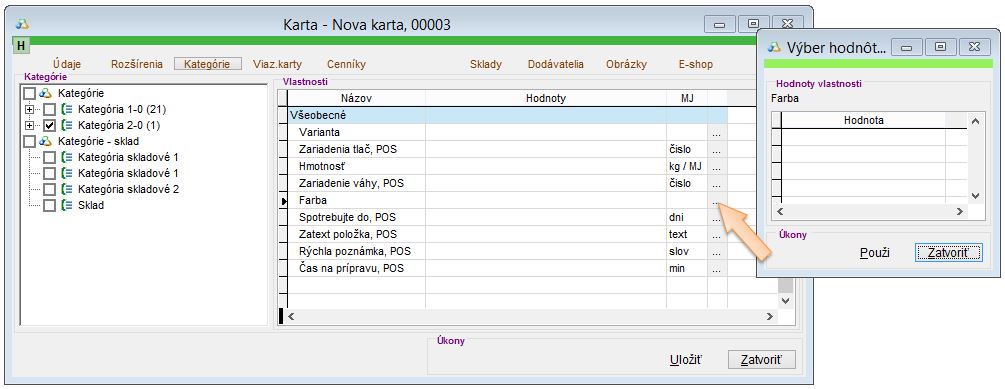Viewport: 1005px width, 389px height.
Task: Switch to the Cenníky tab
Action: pos(346,64)
